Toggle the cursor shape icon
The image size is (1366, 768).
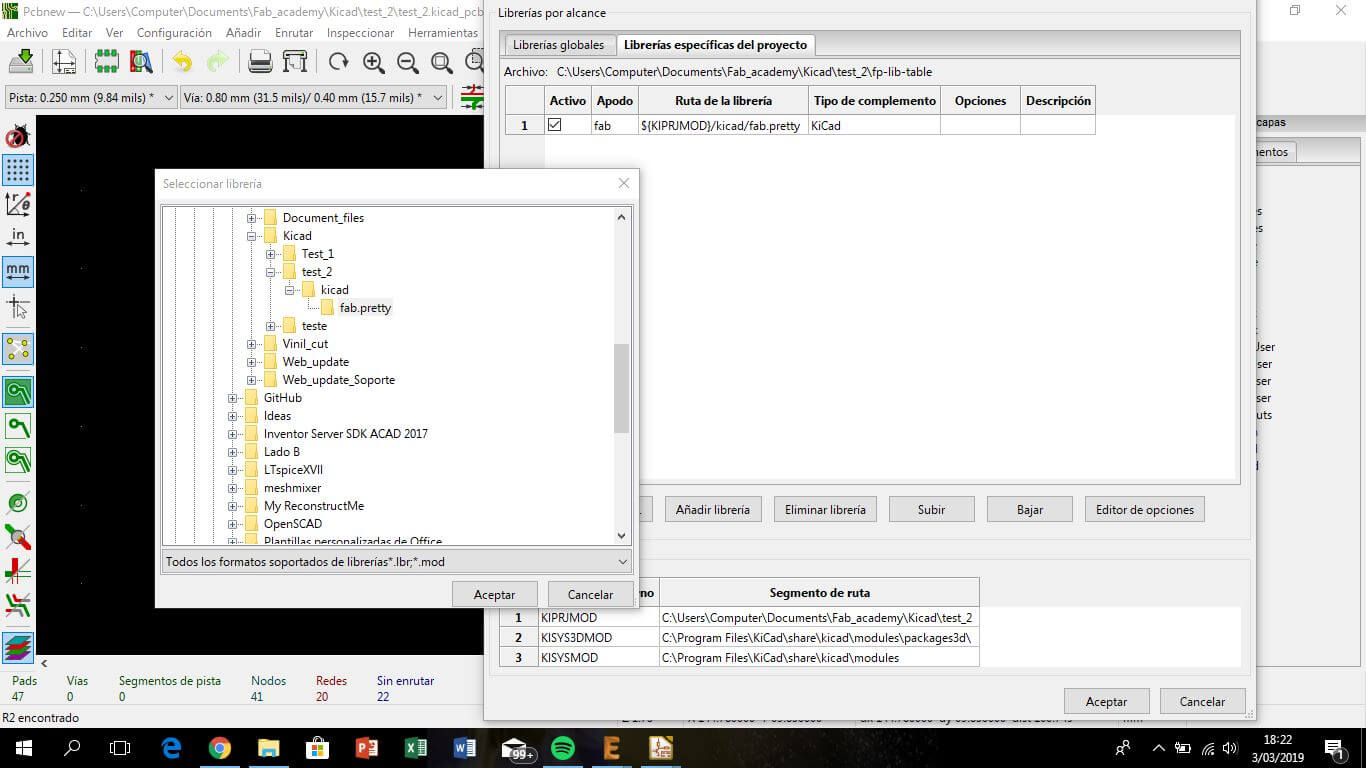tap(18, 306)
